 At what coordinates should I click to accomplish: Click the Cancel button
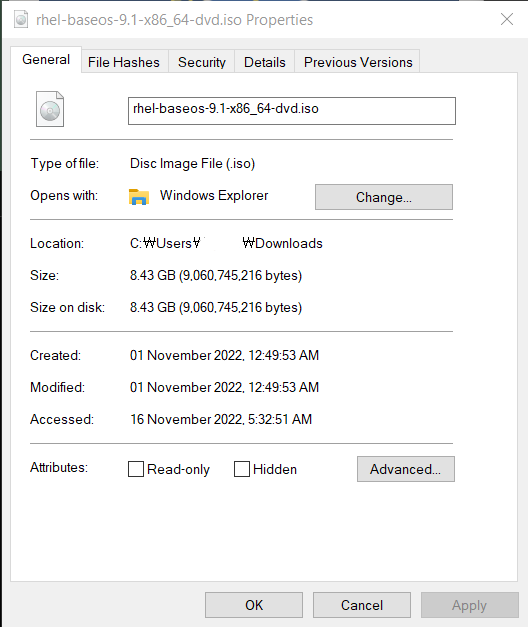point(362,605)
